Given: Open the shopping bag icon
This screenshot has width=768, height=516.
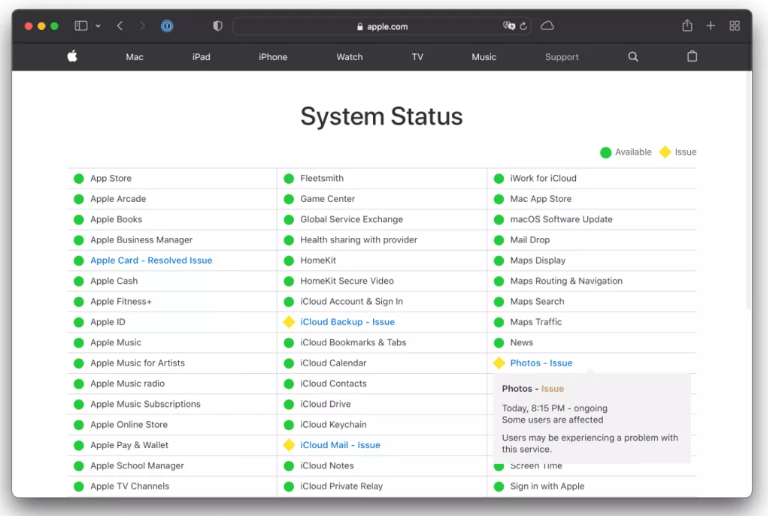Looking at the screenshot, I should 692,56.
